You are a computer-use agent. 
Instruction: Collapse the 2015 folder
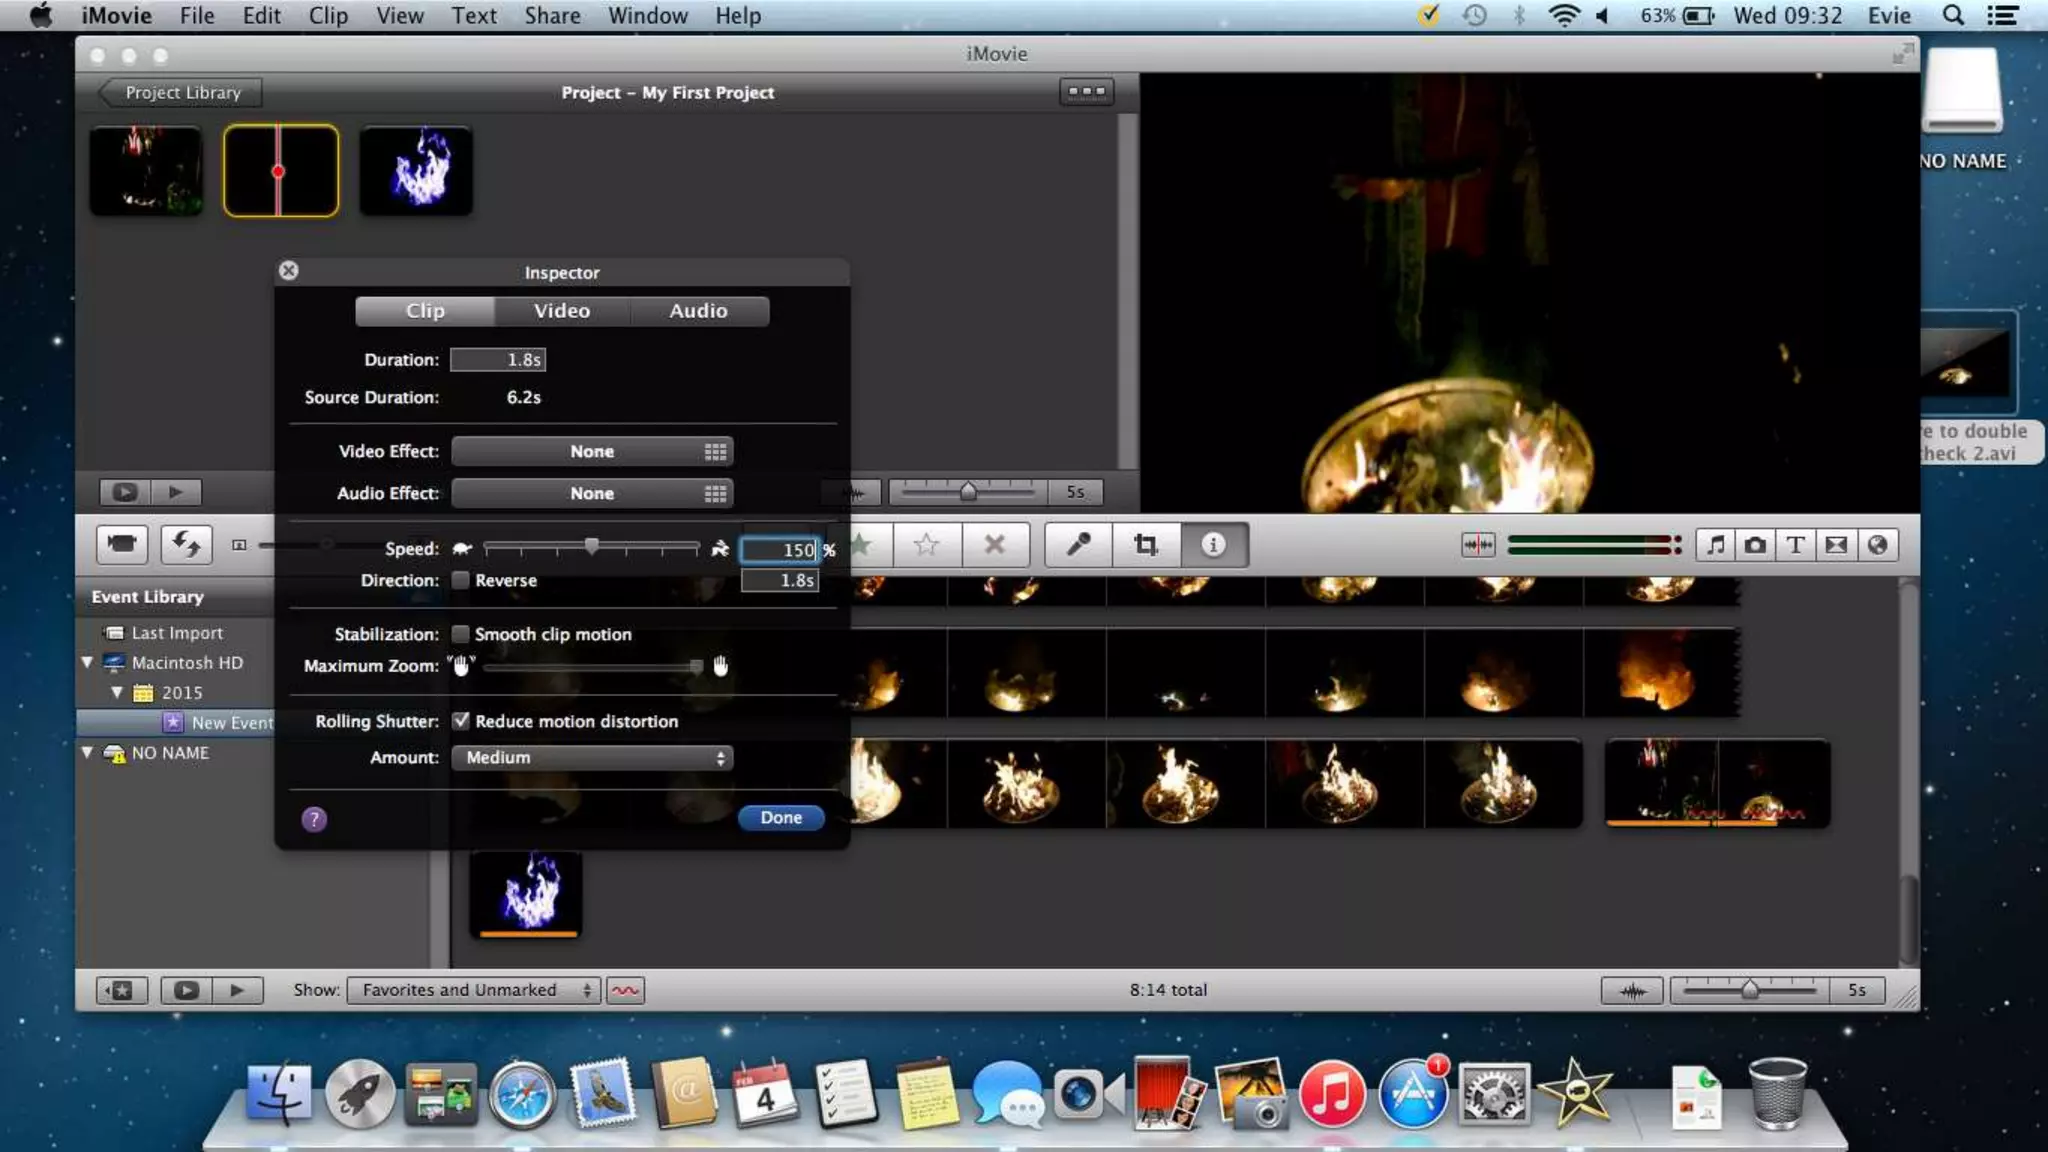pyautogui.click(x=117, y=693)
